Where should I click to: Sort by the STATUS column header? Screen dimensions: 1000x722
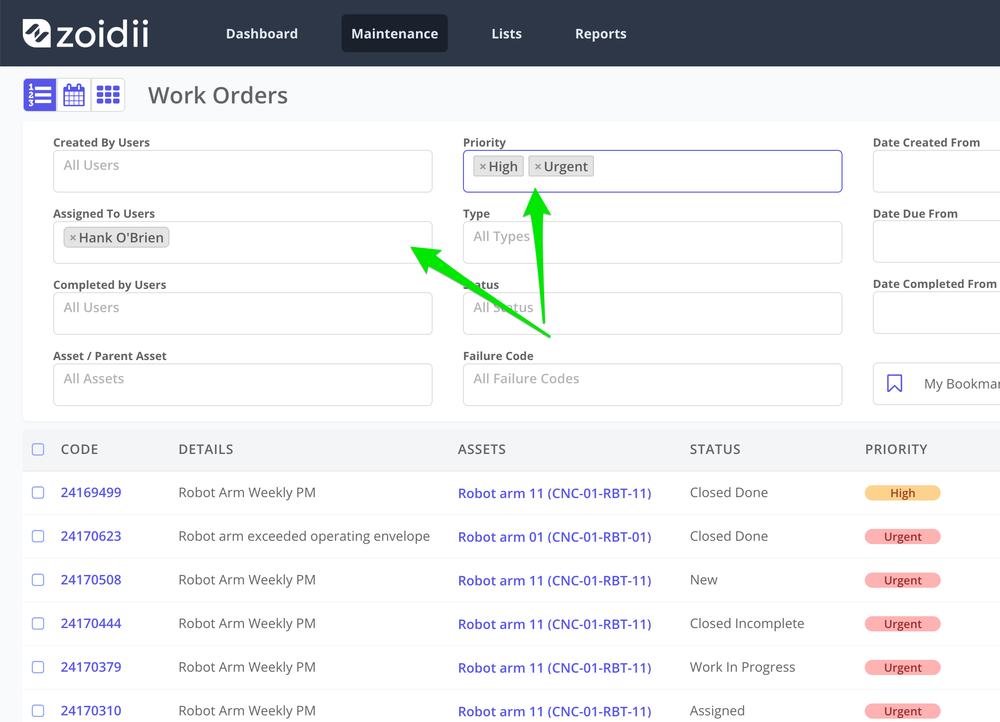(715, 450)
